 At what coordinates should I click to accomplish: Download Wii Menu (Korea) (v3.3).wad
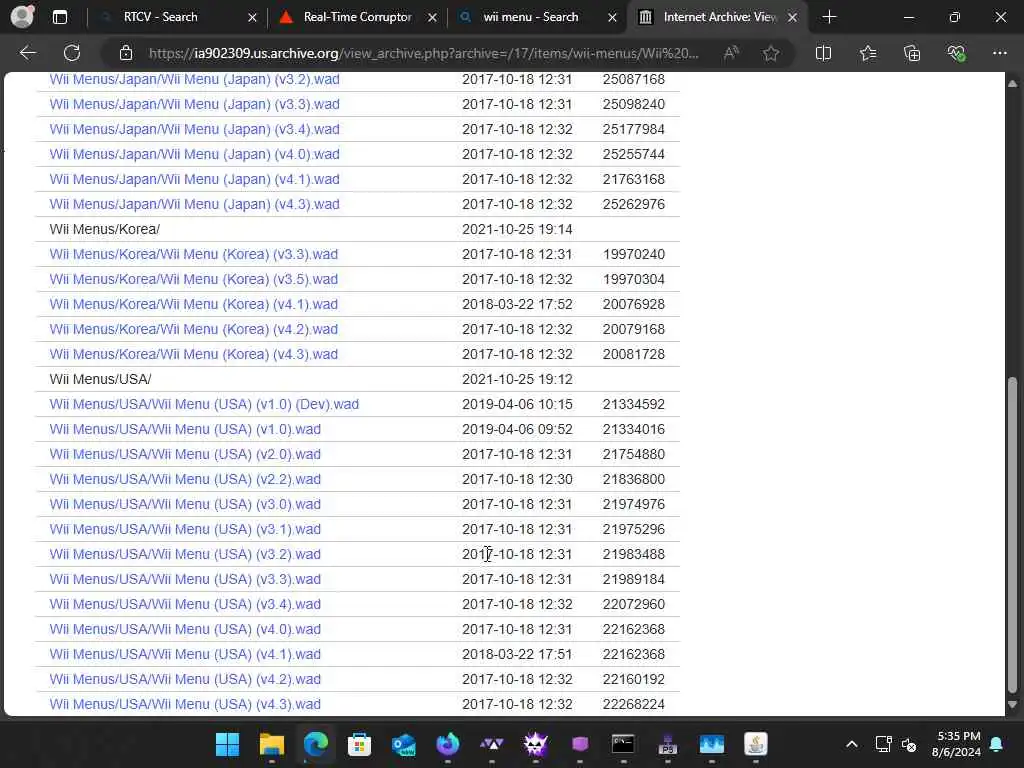pyautogui.click(x=194, y=254)
